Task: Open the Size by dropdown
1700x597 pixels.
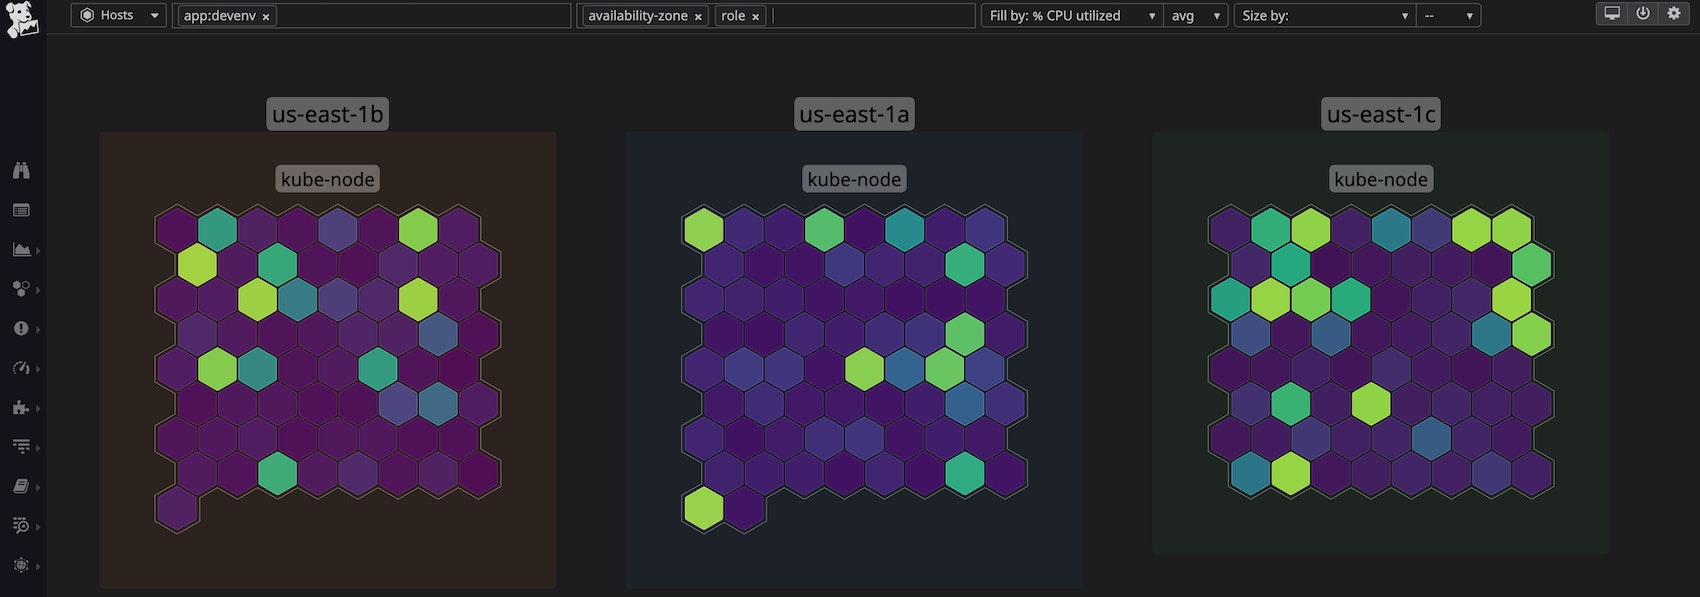Action: click(x=1324, y=16)
